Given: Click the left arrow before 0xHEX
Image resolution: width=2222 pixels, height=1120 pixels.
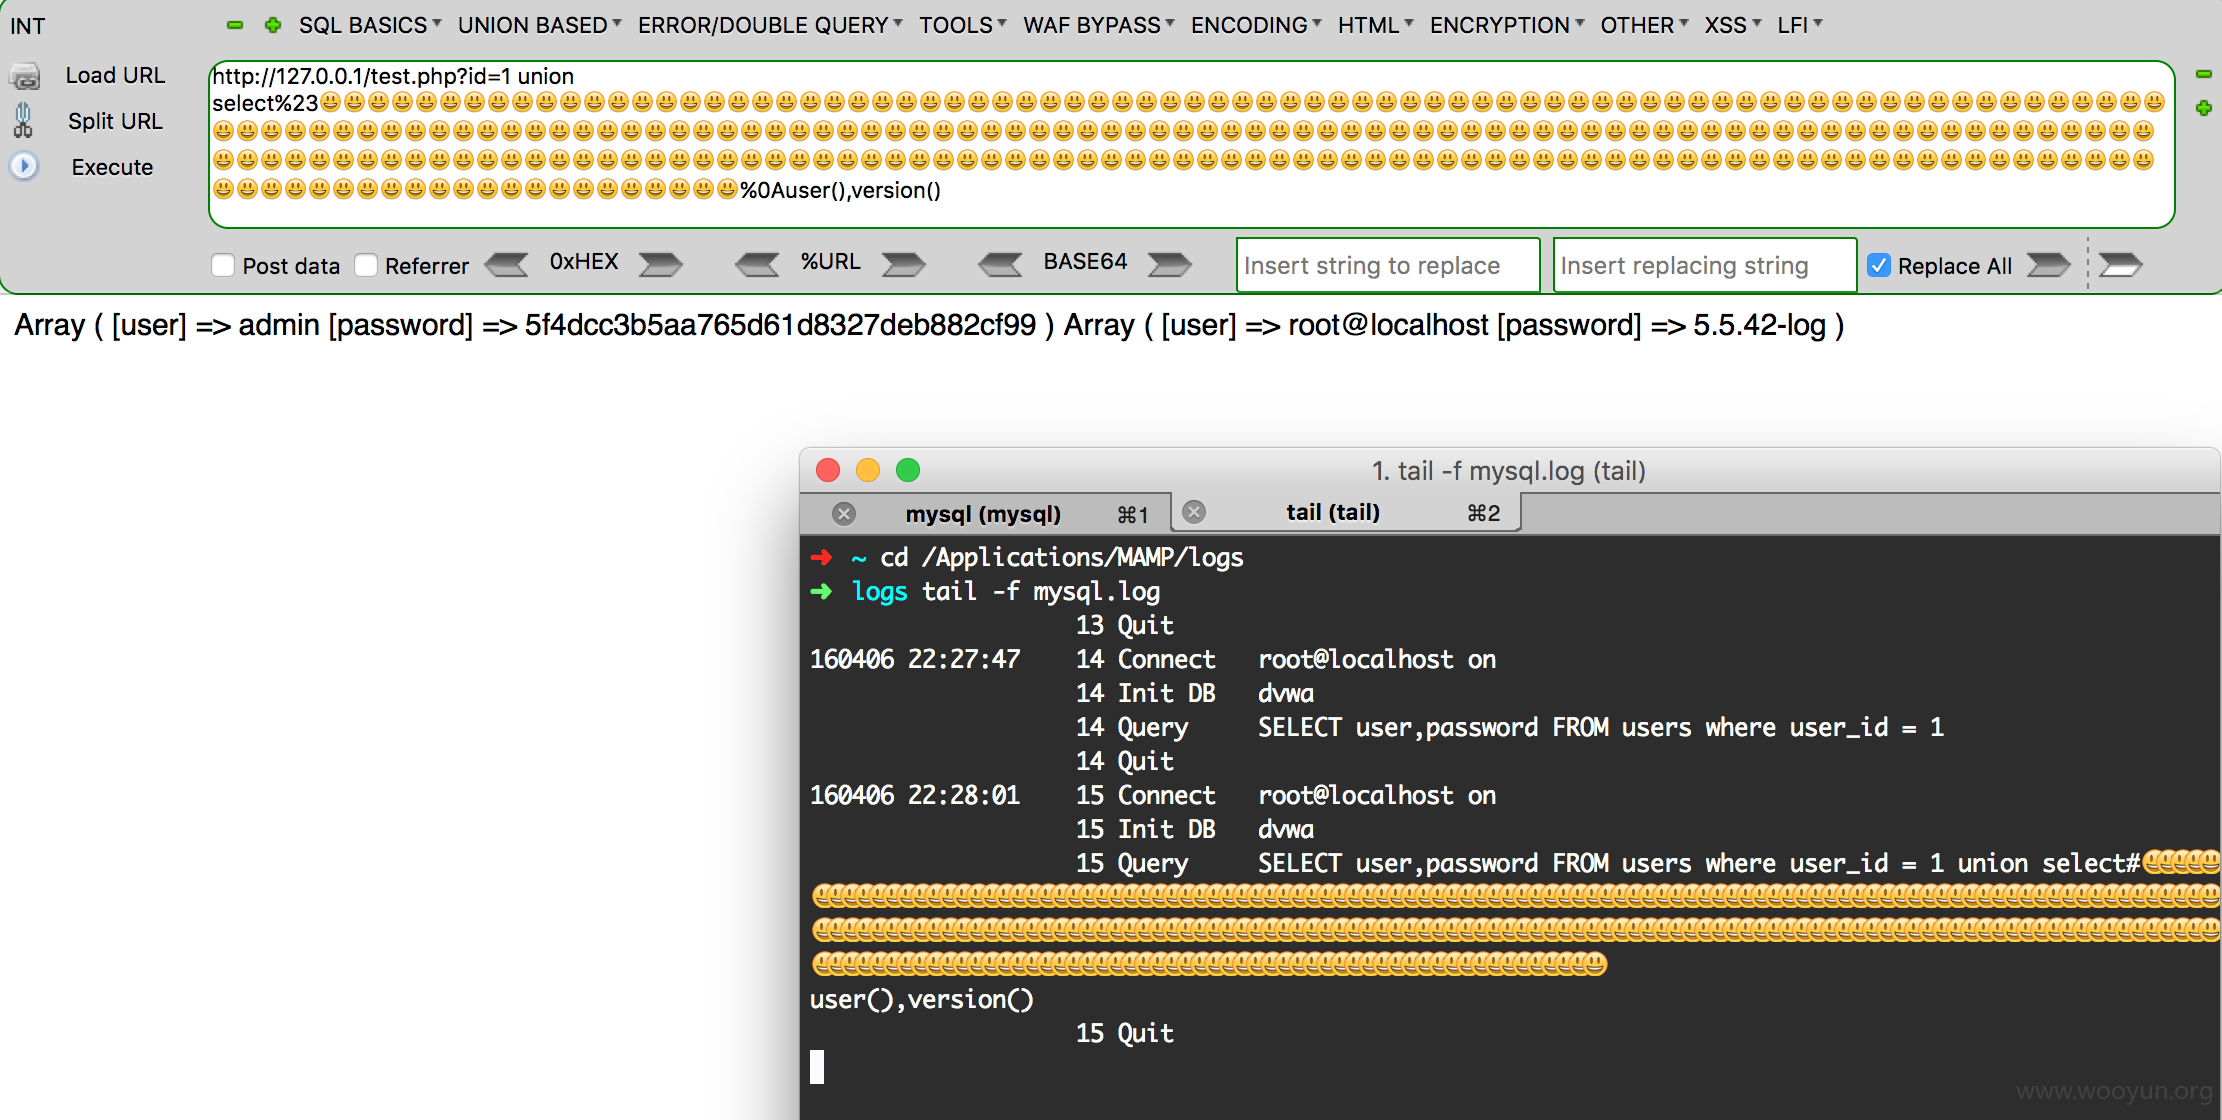Looking at the screenshot, I should pyautogui.click(x=507, y=264).
